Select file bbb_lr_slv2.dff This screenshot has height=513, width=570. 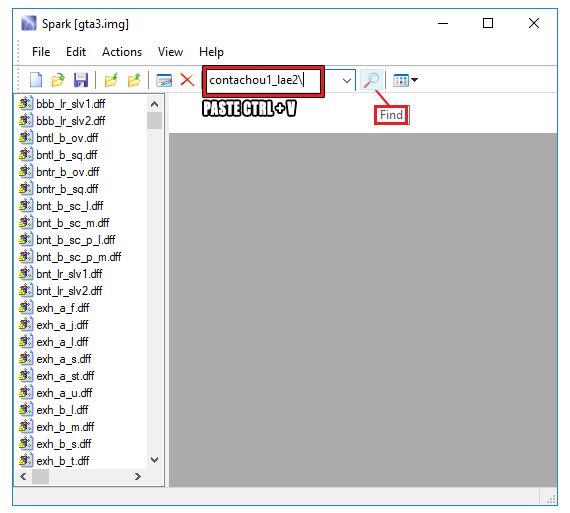pos(71,121)
